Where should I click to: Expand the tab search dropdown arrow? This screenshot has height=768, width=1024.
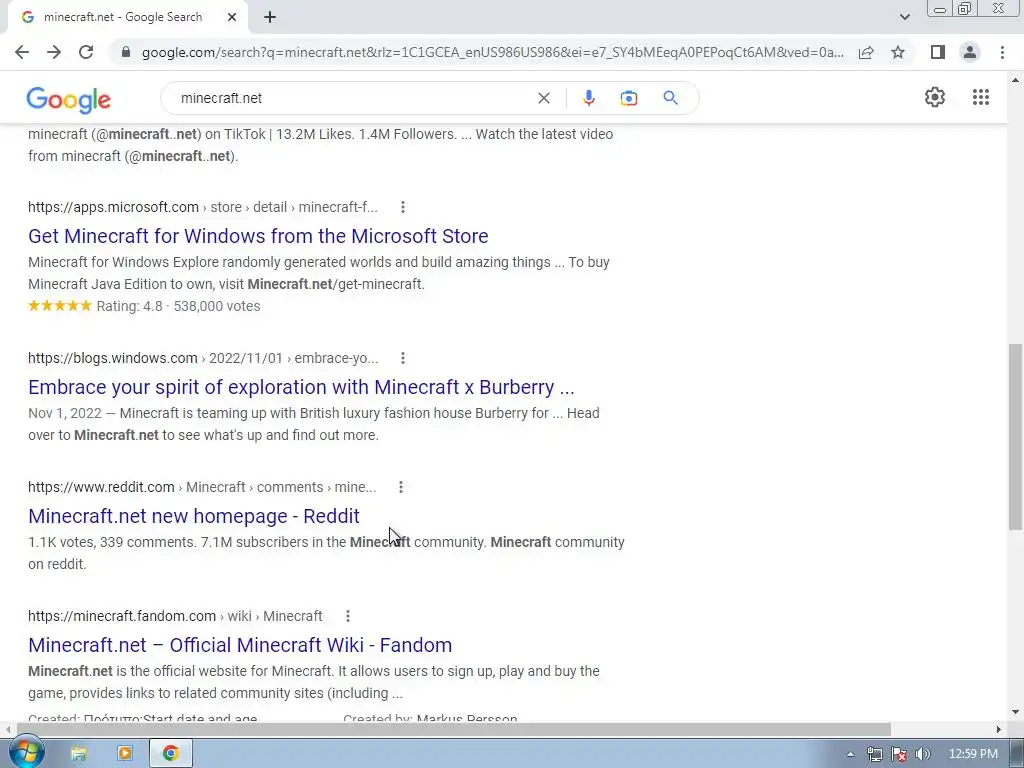point(904,18)
